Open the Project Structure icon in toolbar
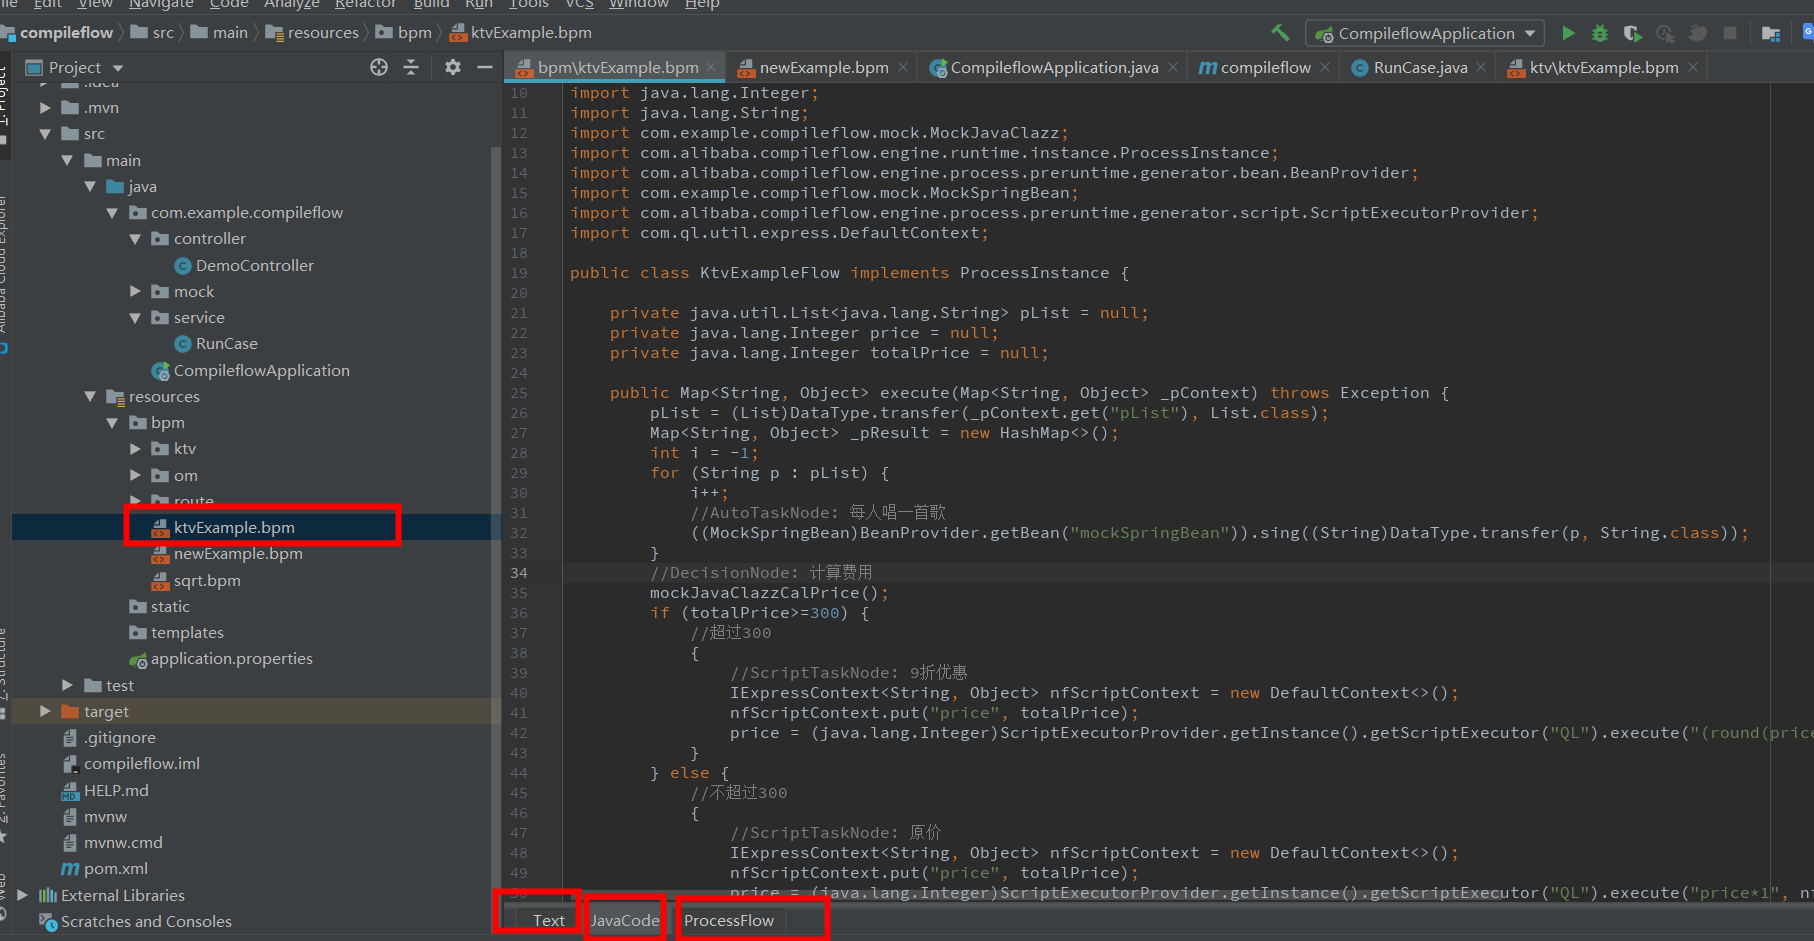The image size is (1814, 941). coord(1771,34)
